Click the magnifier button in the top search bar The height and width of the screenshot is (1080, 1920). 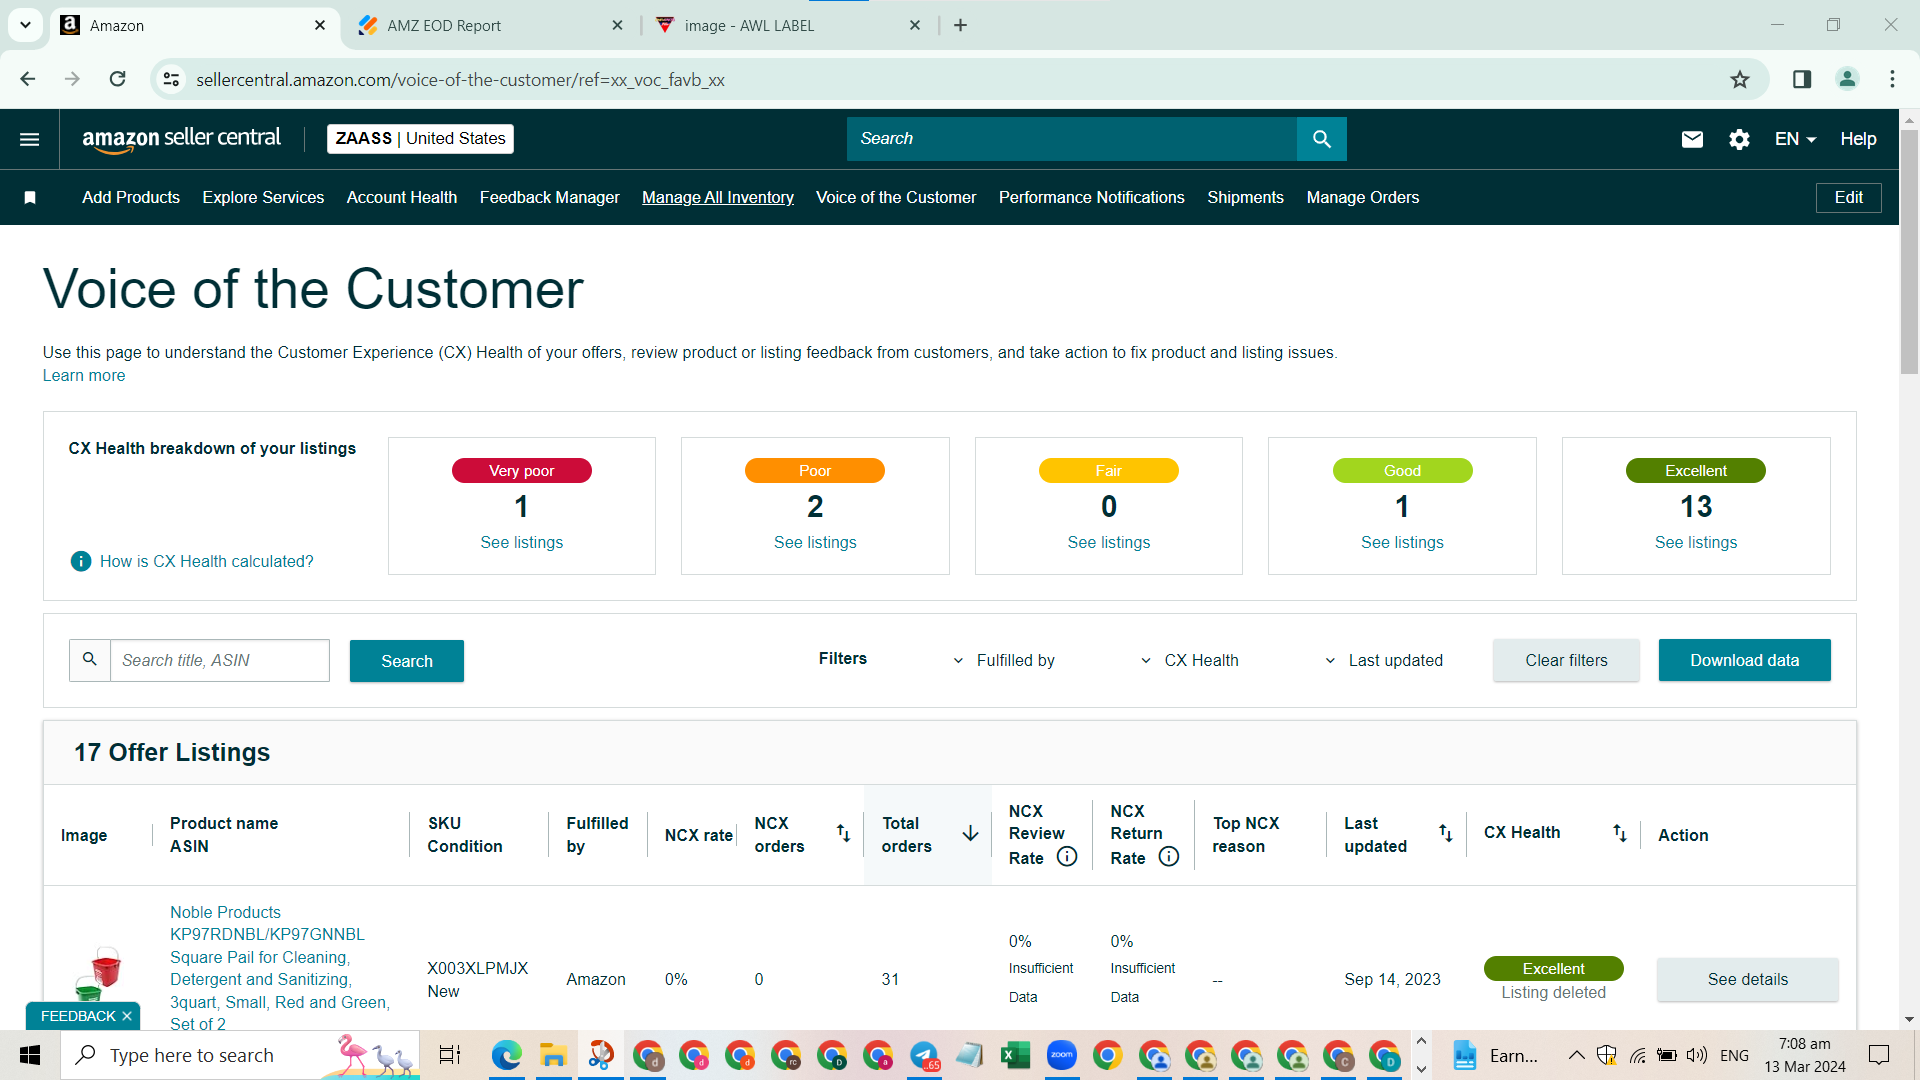(x=1321, y=139)
